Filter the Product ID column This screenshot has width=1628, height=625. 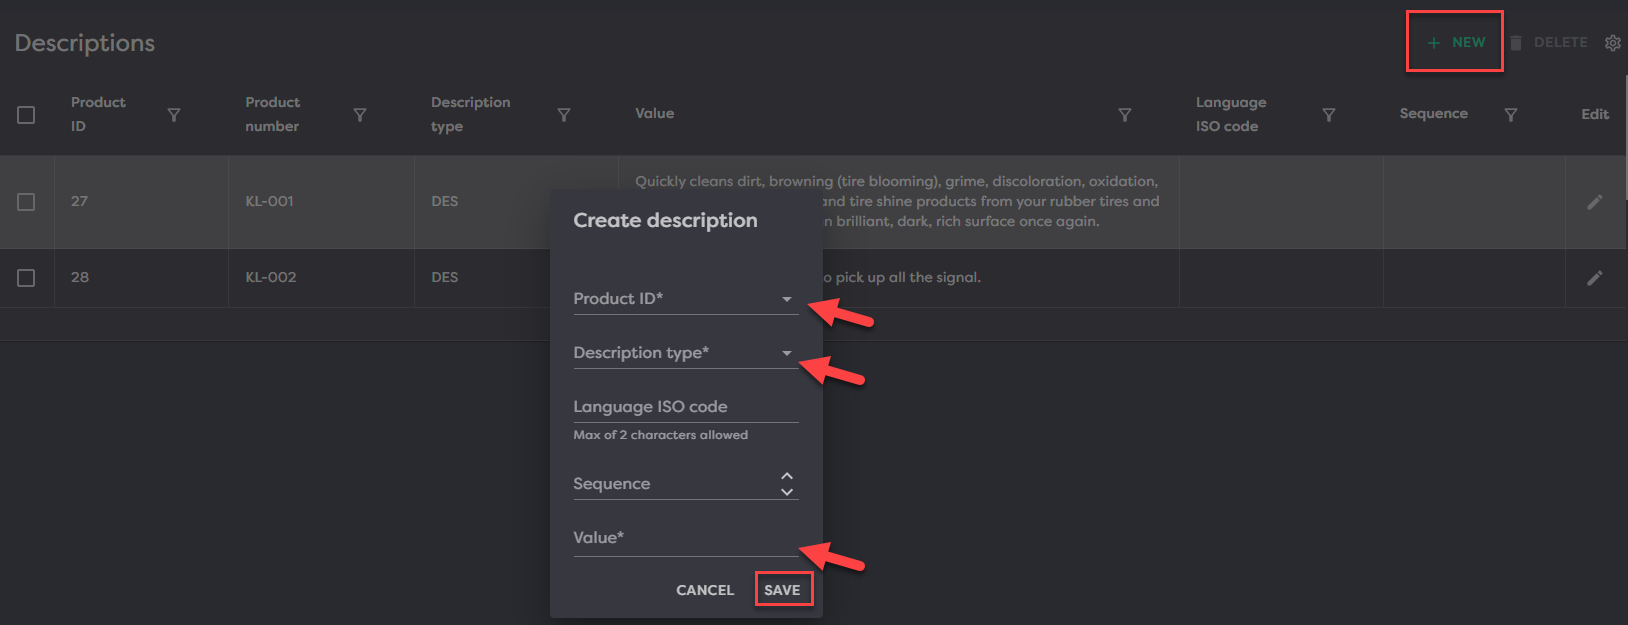(x=174, y=115)
